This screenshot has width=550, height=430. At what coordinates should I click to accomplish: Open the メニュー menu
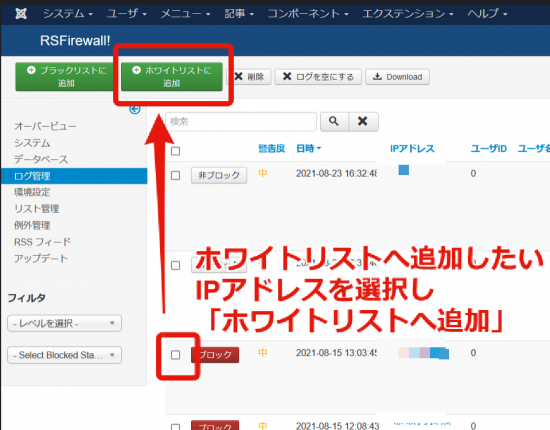185,14
